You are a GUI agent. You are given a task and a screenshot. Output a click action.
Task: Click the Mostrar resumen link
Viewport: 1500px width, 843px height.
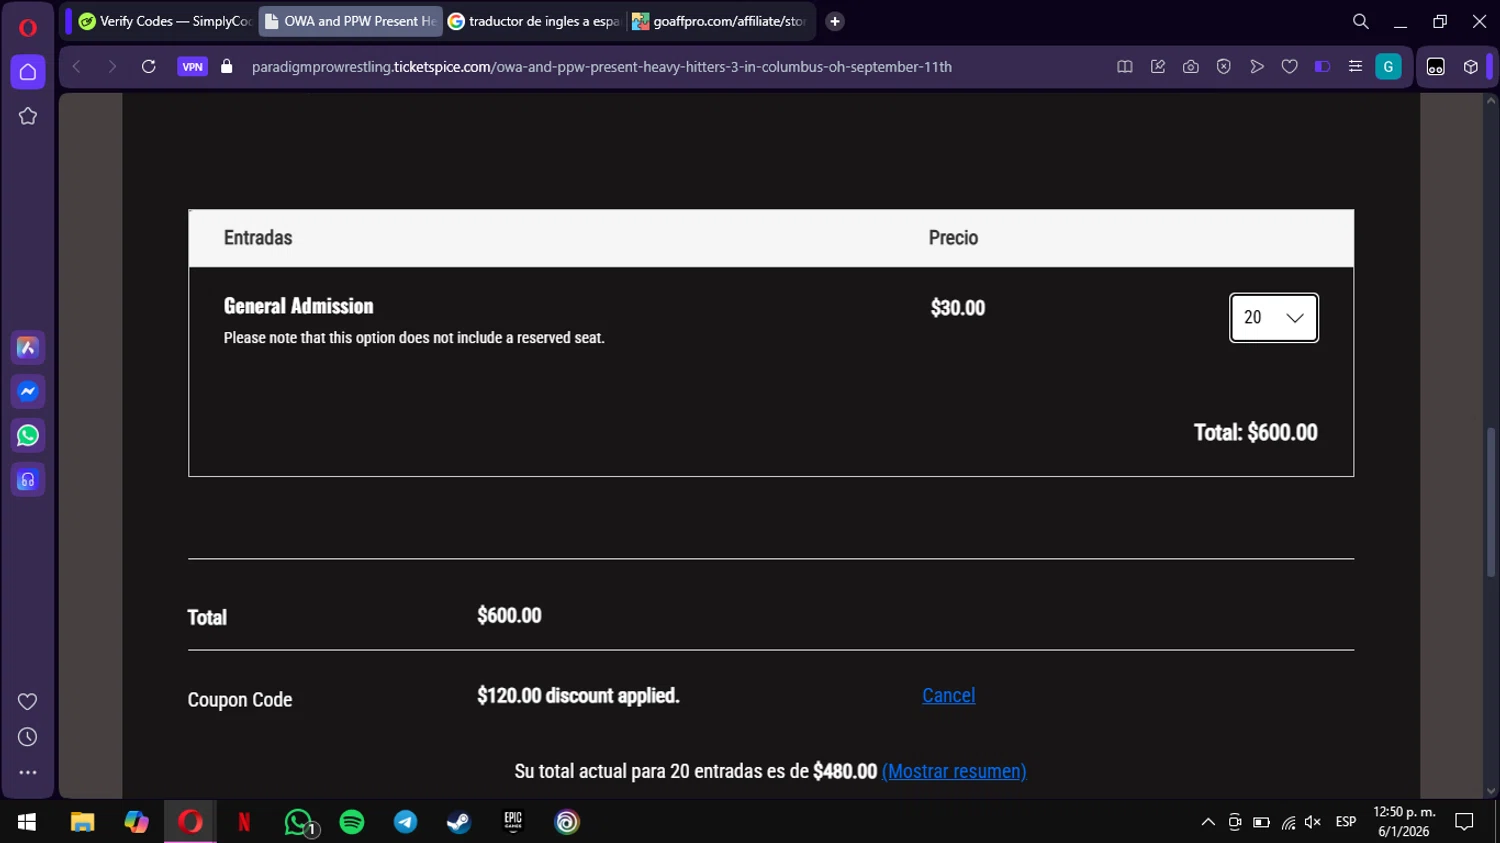954,772
